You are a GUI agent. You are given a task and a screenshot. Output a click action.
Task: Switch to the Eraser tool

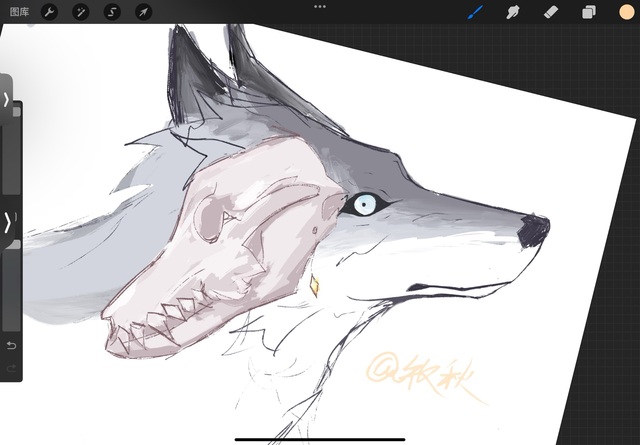click(550, 12)
